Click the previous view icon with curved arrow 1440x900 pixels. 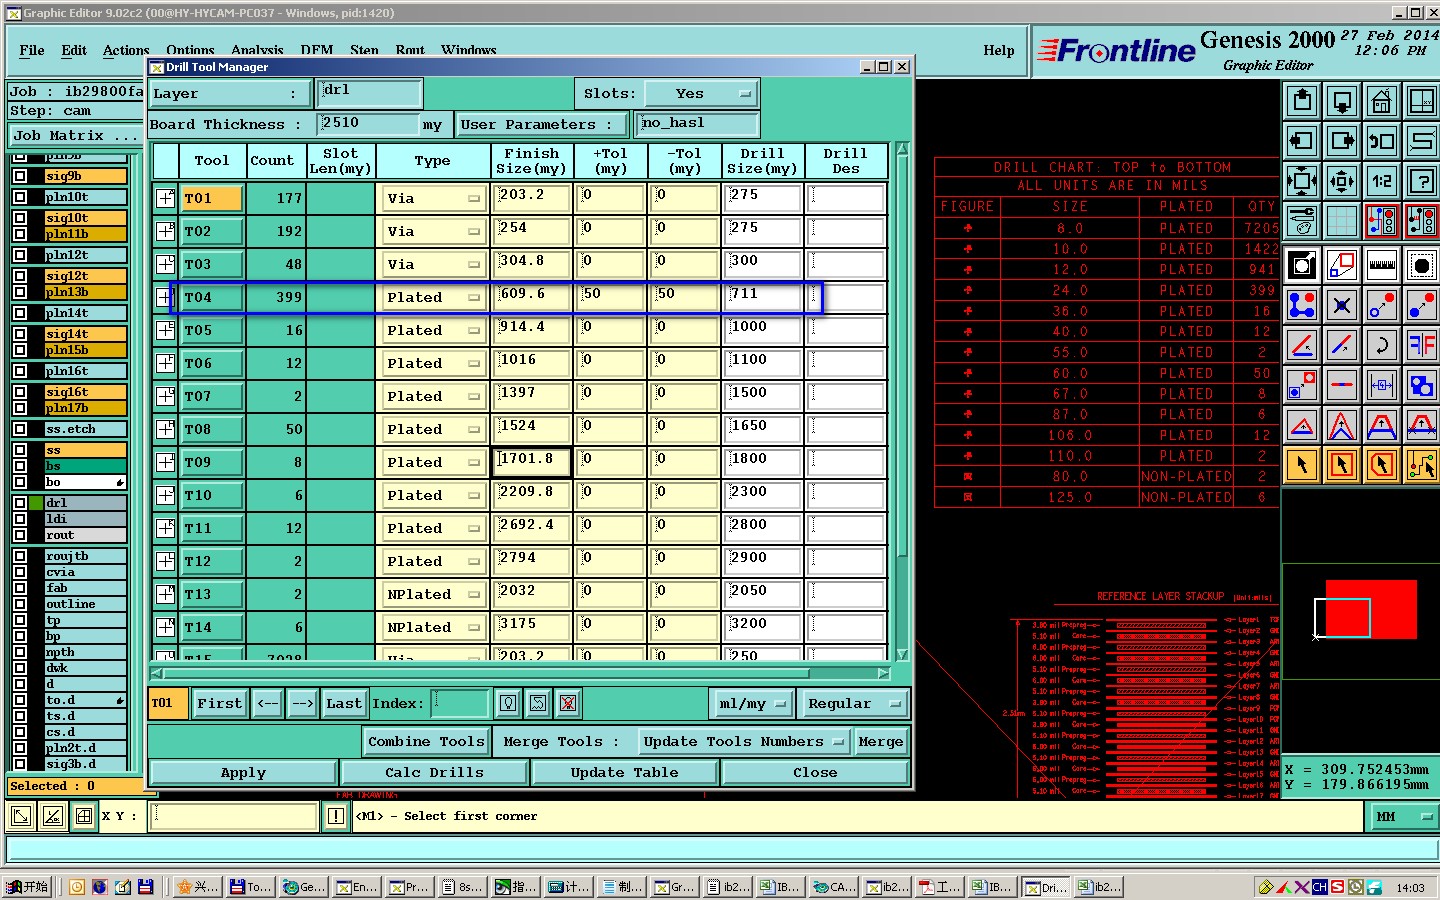(1382, 141)
